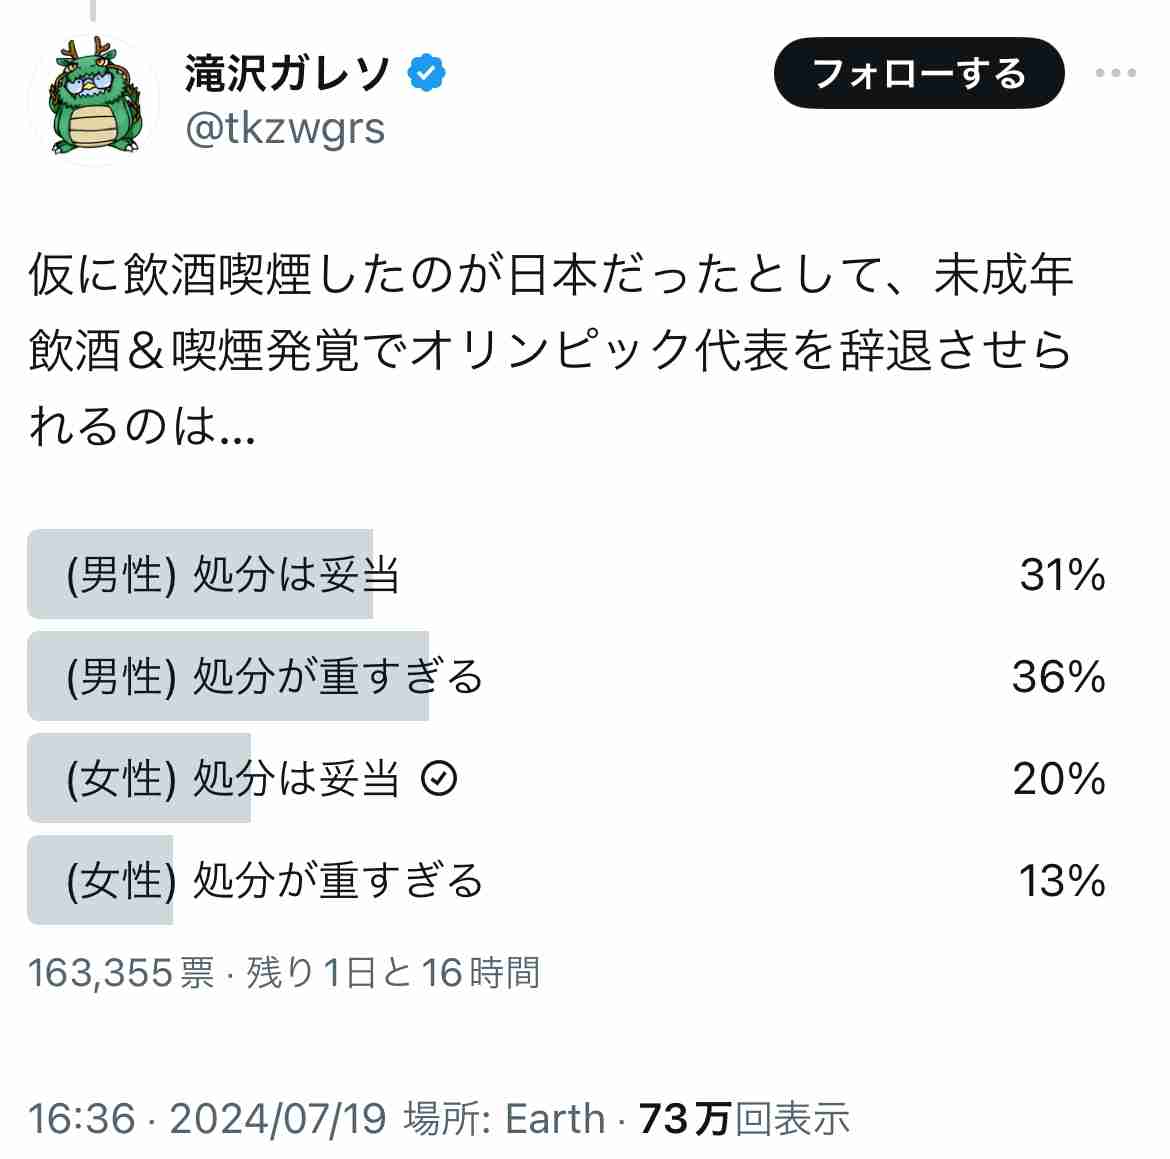The width and height of the screenshot is (1170, 1159).
Task: Click the display name 滝沢ガレソ
Action: pyautogui.click(x=287, y=73)
